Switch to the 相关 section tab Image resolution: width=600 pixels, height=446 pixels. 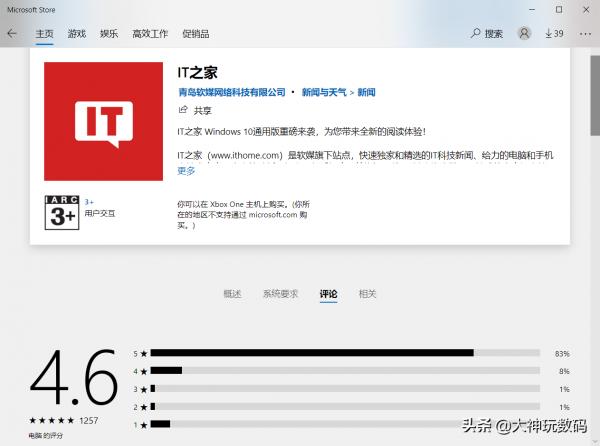367,294
